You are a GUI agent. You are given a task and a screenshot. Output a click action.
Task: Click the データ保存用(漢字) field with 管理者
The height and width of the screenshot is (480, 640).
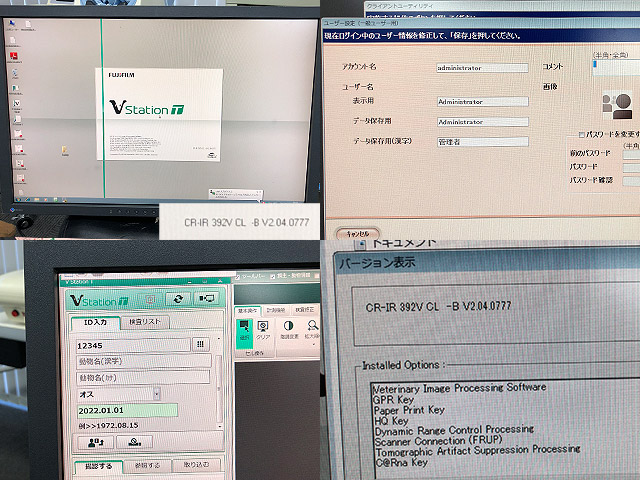(482, 142)
